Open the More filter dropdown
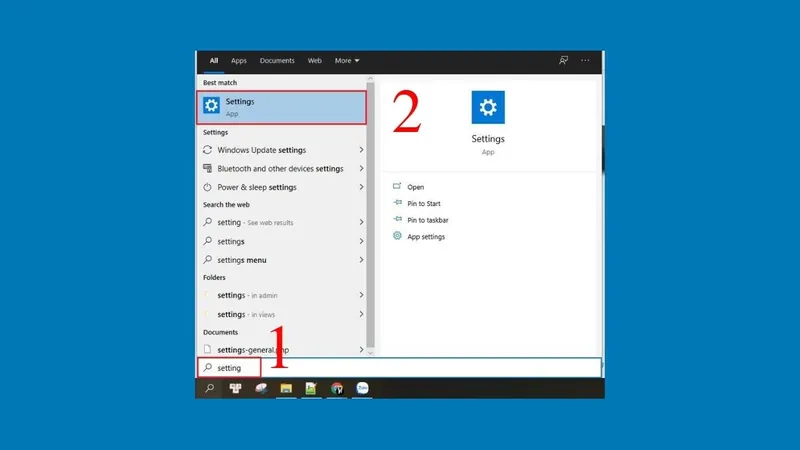 [x=347, y=61]
